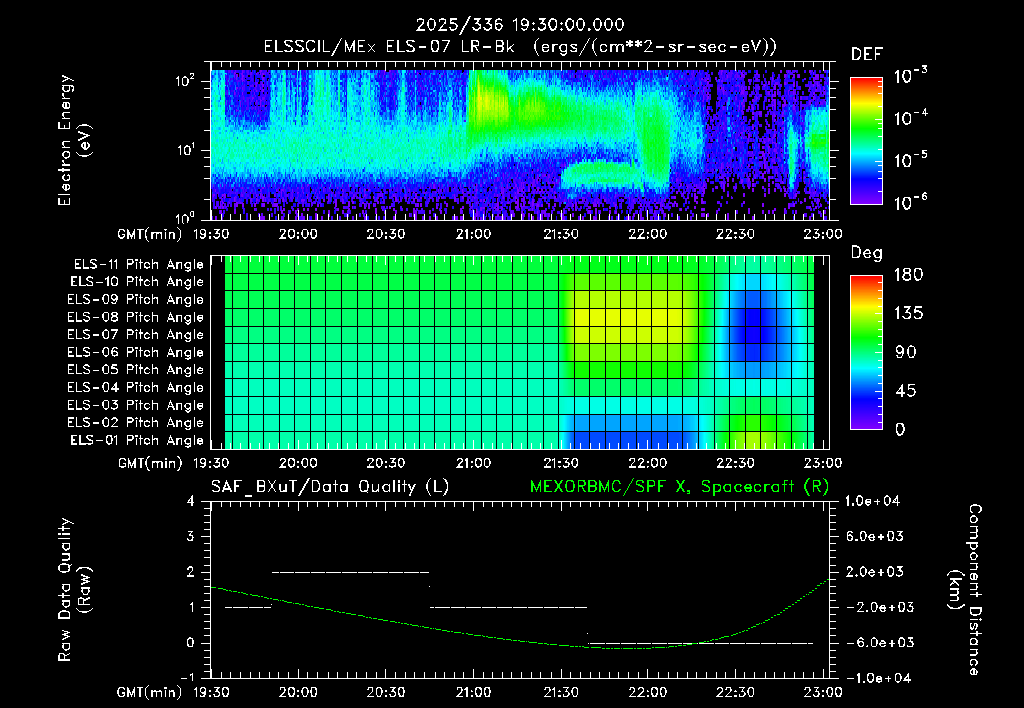1024x708 pixels.
Task: Click the 180 tick on Deg colorbar
Action: click(x=908, y=274)
